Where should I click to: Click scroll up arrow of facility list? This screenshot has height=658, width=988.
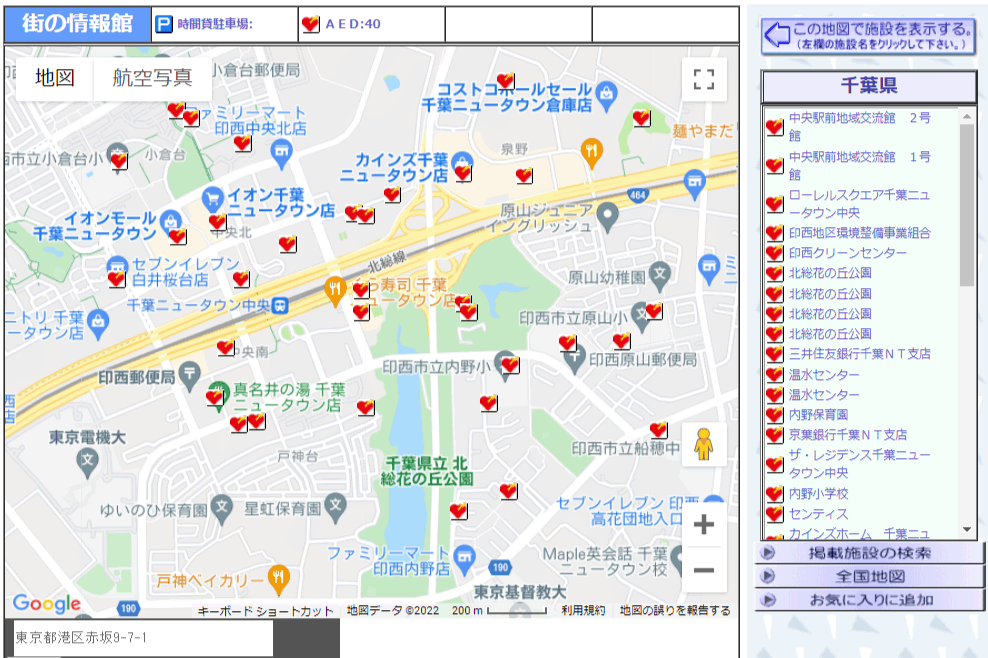coord(967,117)
